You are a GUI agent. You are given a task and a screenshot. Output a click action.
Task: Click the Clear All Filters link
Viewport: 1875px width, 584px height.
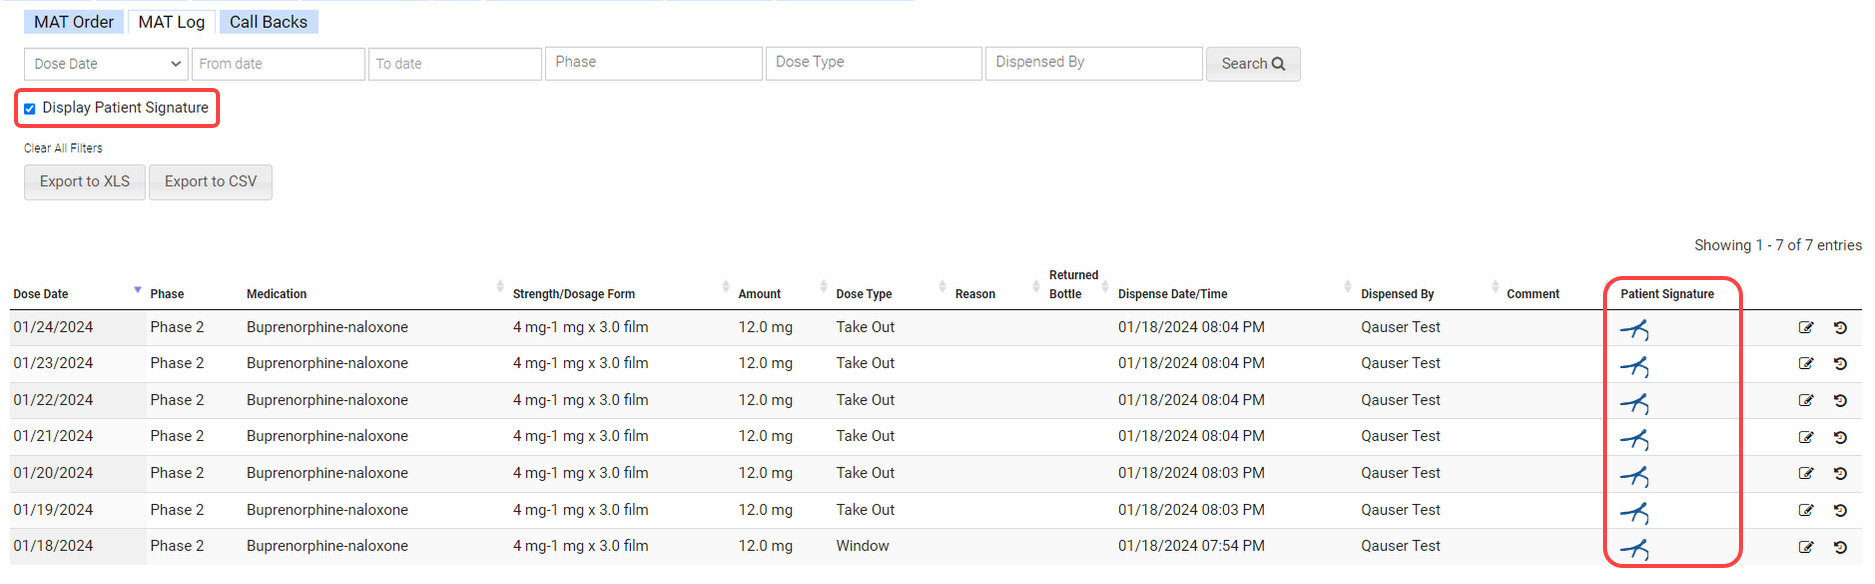point(63,148)
